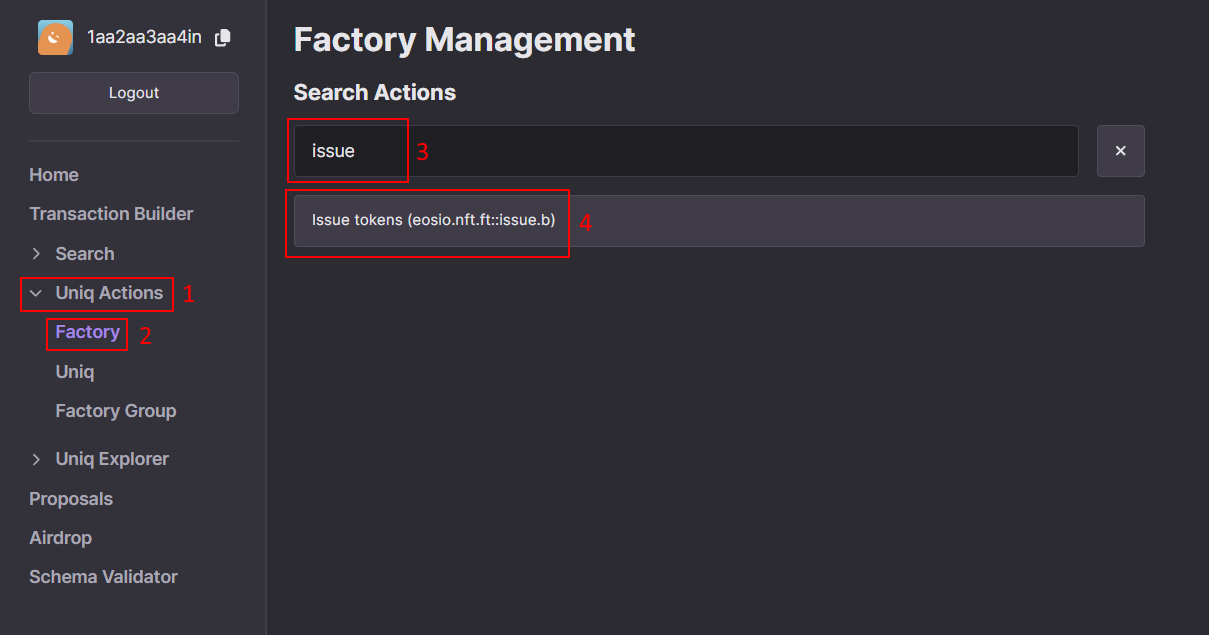Open the Uniq submenu item
This screenshot has width=1209, height=635.
75,372
